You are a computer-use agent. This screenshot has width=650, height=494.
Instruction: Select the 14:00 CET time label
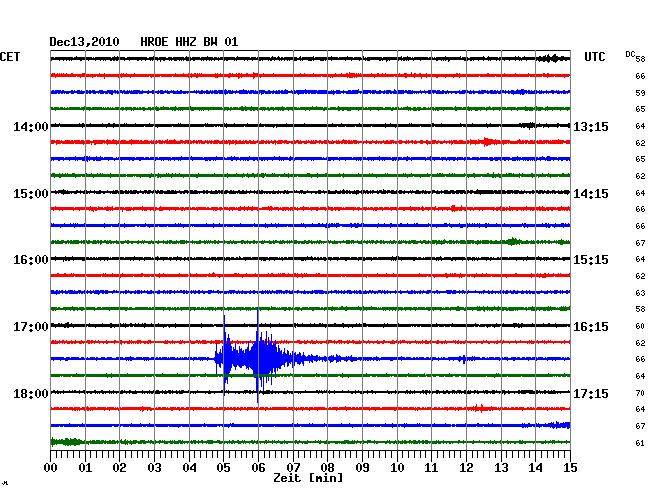31,126
